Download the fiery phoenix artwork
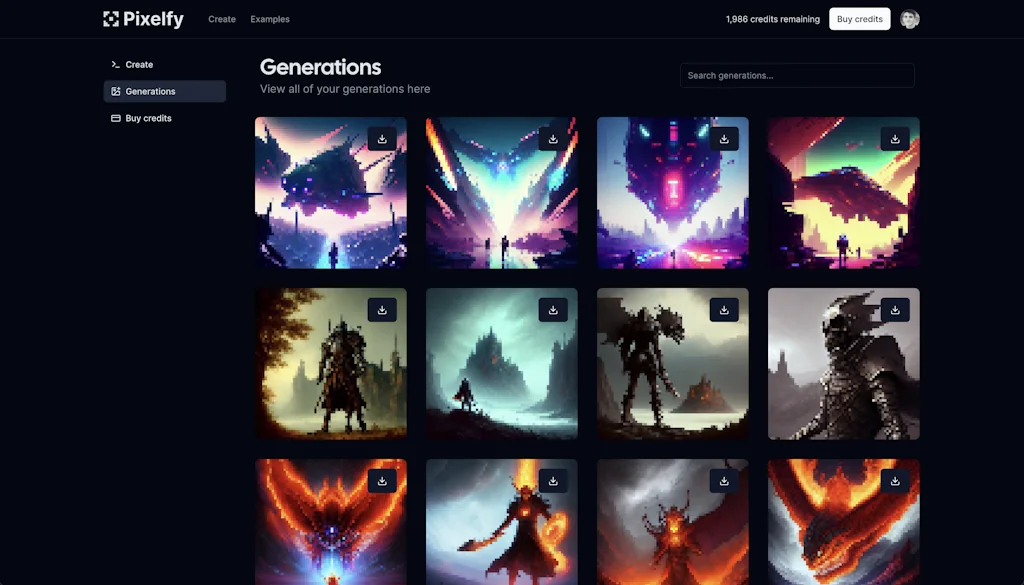Viewport: 1024px width, 585px height. pos(382,480)
